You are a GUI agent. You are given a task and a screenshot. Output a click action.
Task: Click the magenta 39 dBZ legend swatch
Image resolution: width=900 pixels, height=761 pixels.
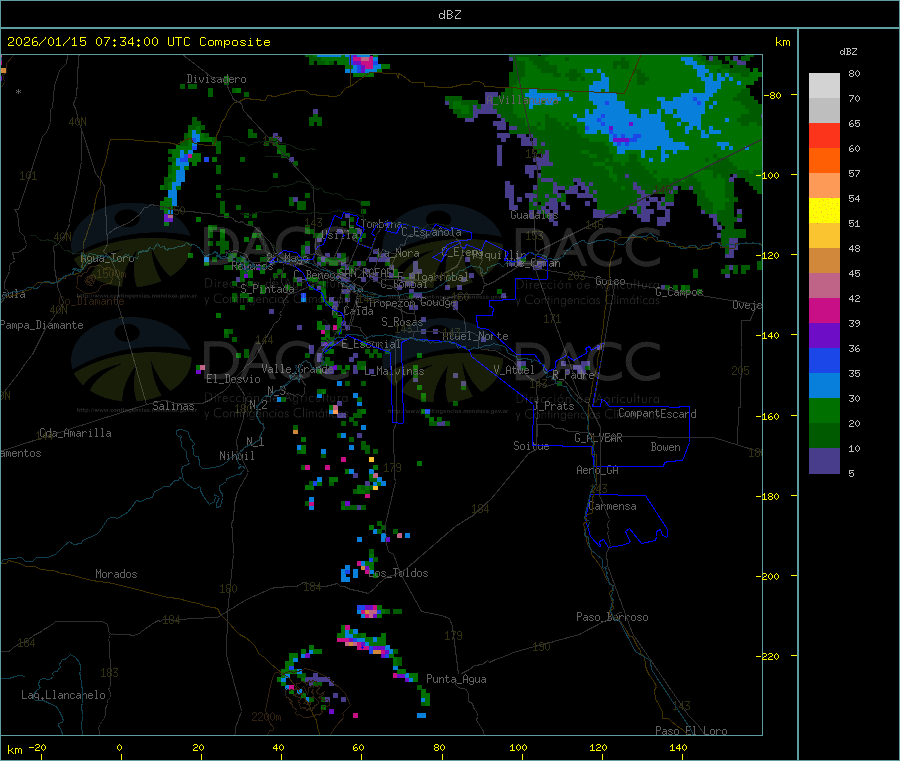(824, 310)
